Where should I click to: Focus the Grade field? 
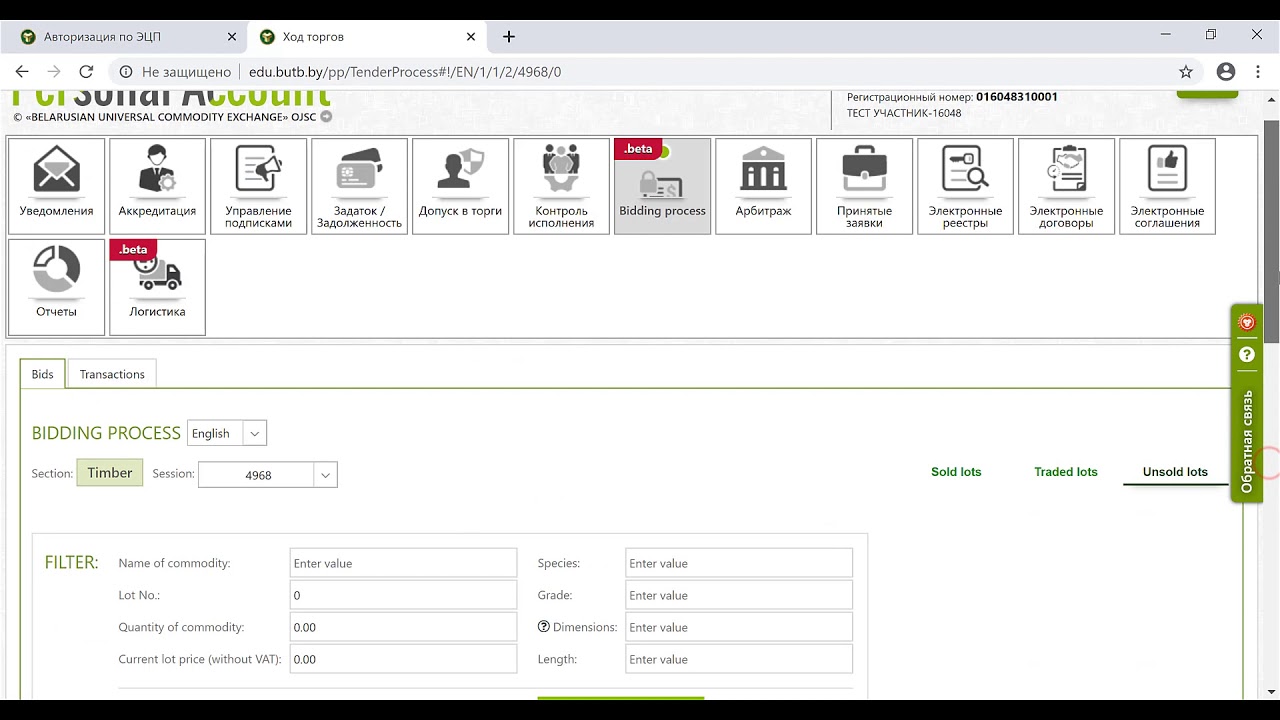pyautogui.click(x=739, y=595)
